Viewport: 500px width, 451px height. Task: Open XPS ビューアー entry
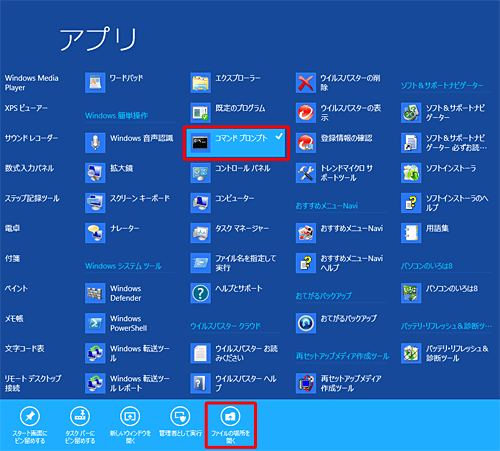26,108
